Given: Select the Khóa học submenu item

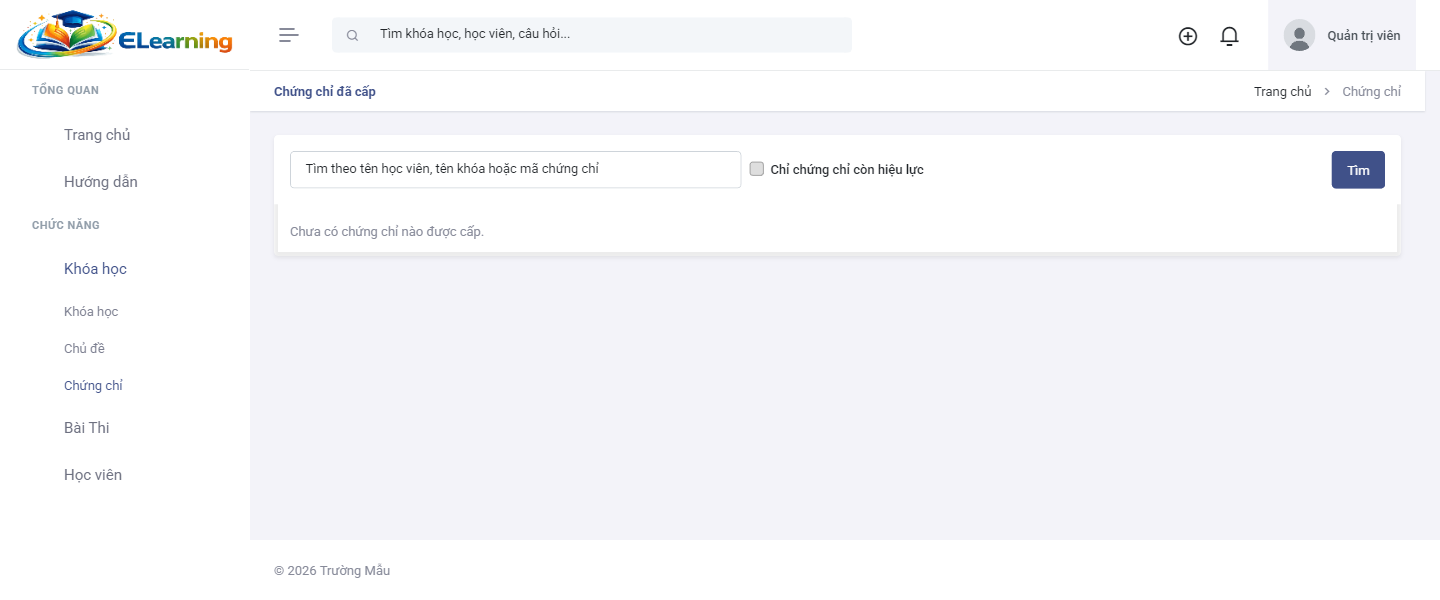Looking at the screenshot, I should click(91, 312).
